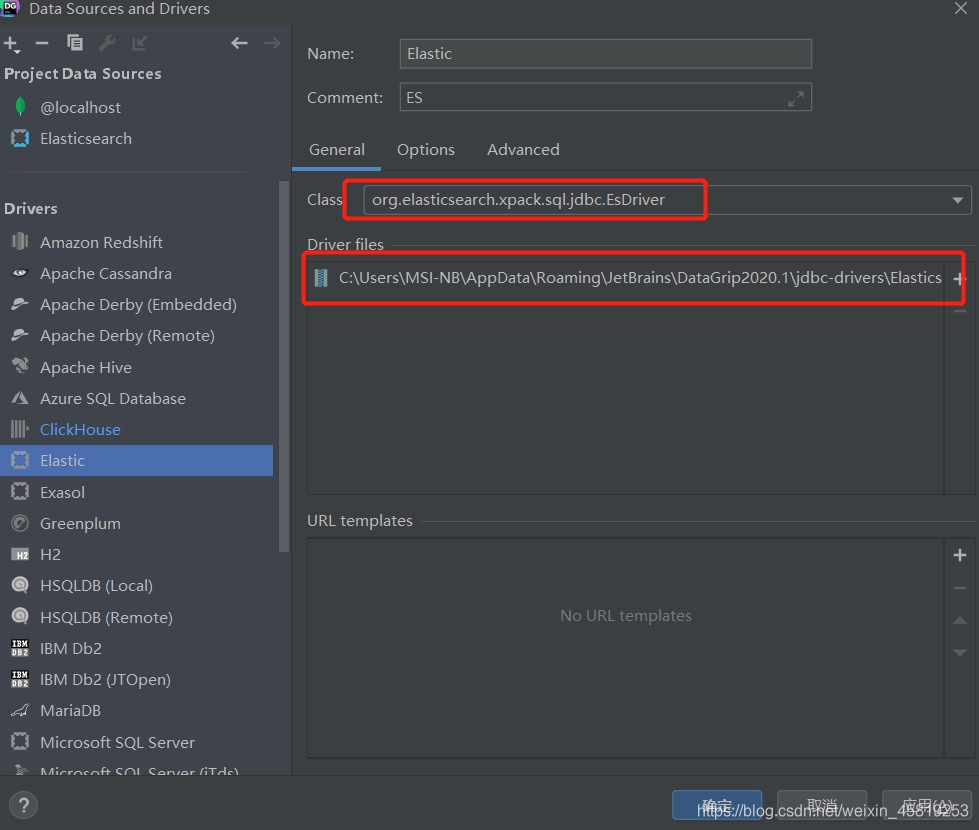Open the Class dropdown arrow
979x830 pixels.
[x=957, y=200]
